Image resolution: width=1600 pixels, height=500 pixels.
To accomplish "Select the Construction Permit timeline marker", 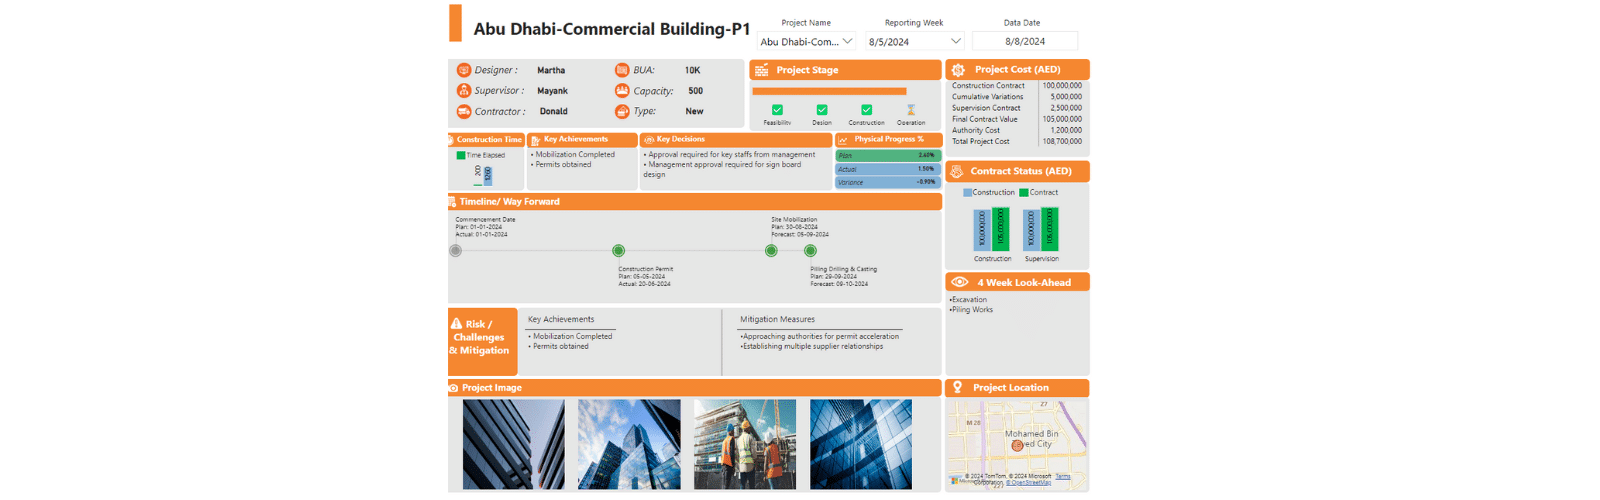I will tap(618, 251).
